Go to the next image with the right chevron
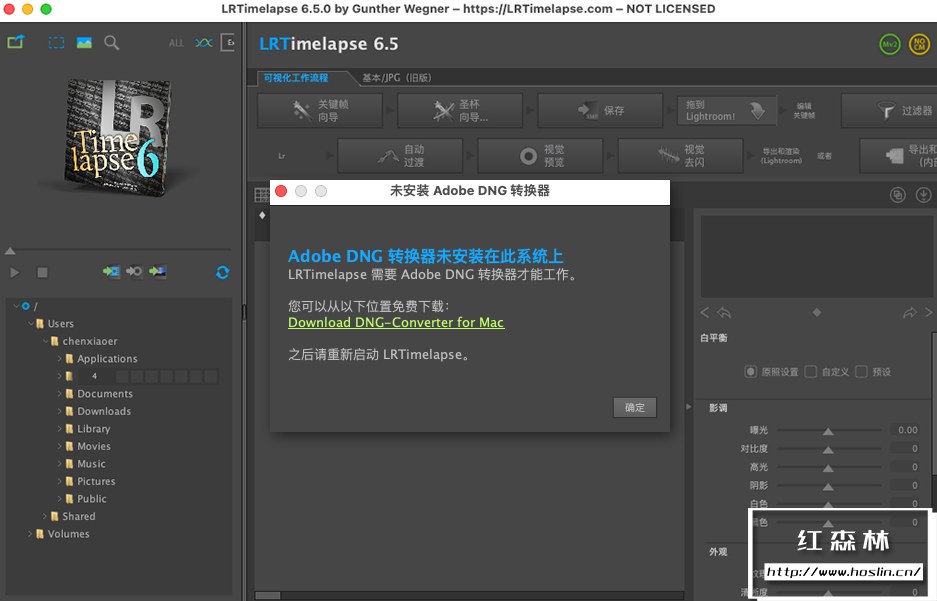The image size is (937, 601). click(x=929, y=312)
